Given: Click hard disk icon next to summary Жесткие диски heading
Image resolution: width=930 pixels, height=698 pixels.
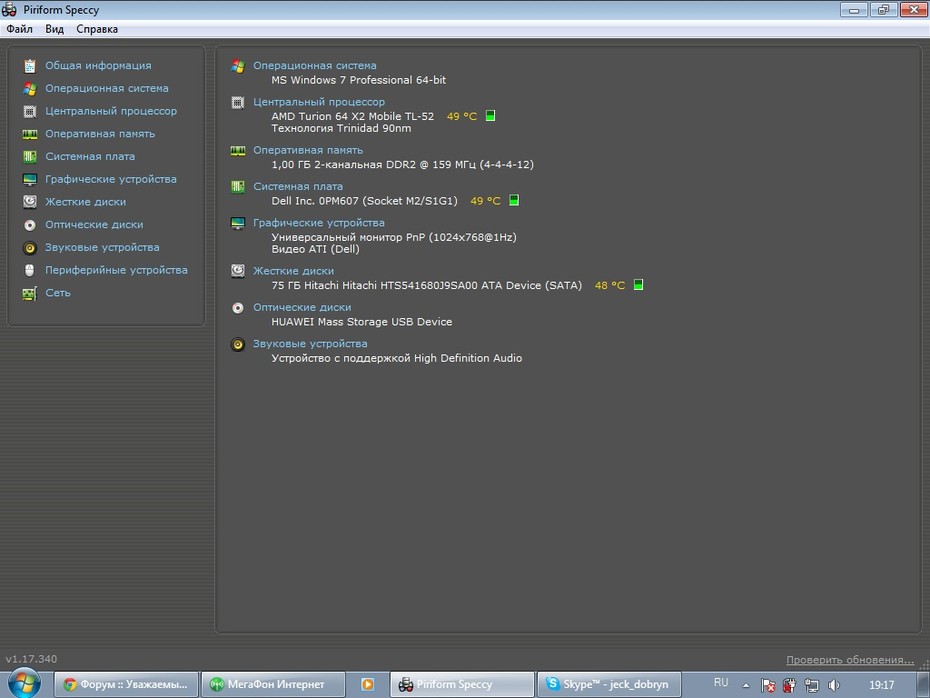Looking at the screenshot, I should coord(238,271).
